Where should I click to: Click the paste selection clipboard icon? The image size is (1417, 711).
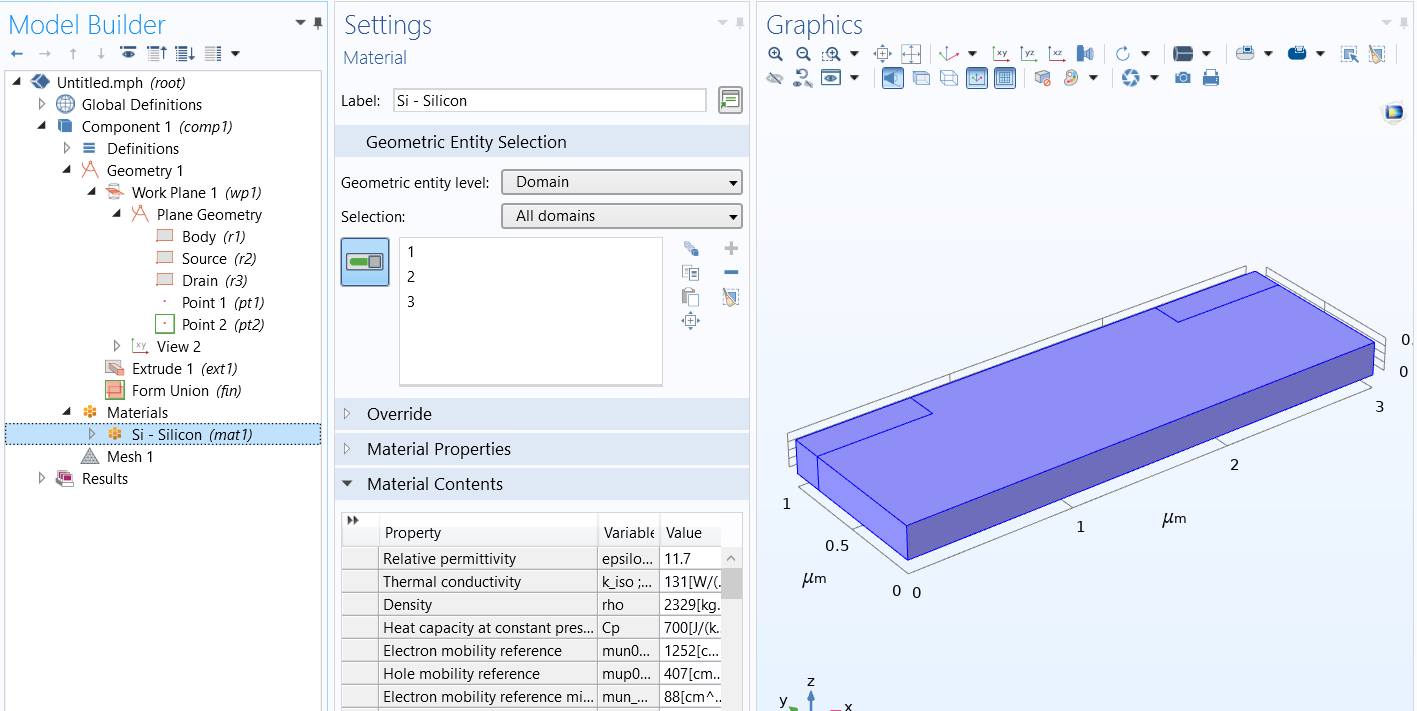point(690,297)
